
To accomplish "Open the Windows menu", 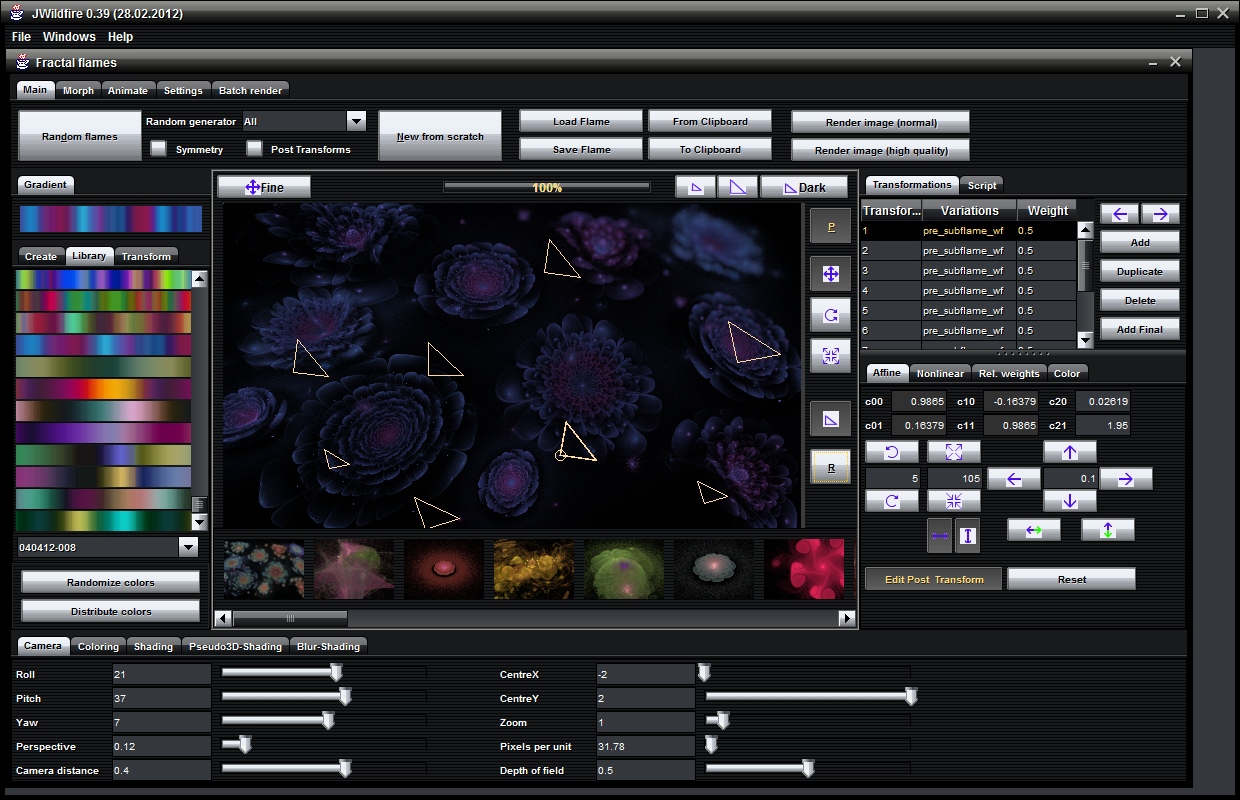I will click(69, 37).
